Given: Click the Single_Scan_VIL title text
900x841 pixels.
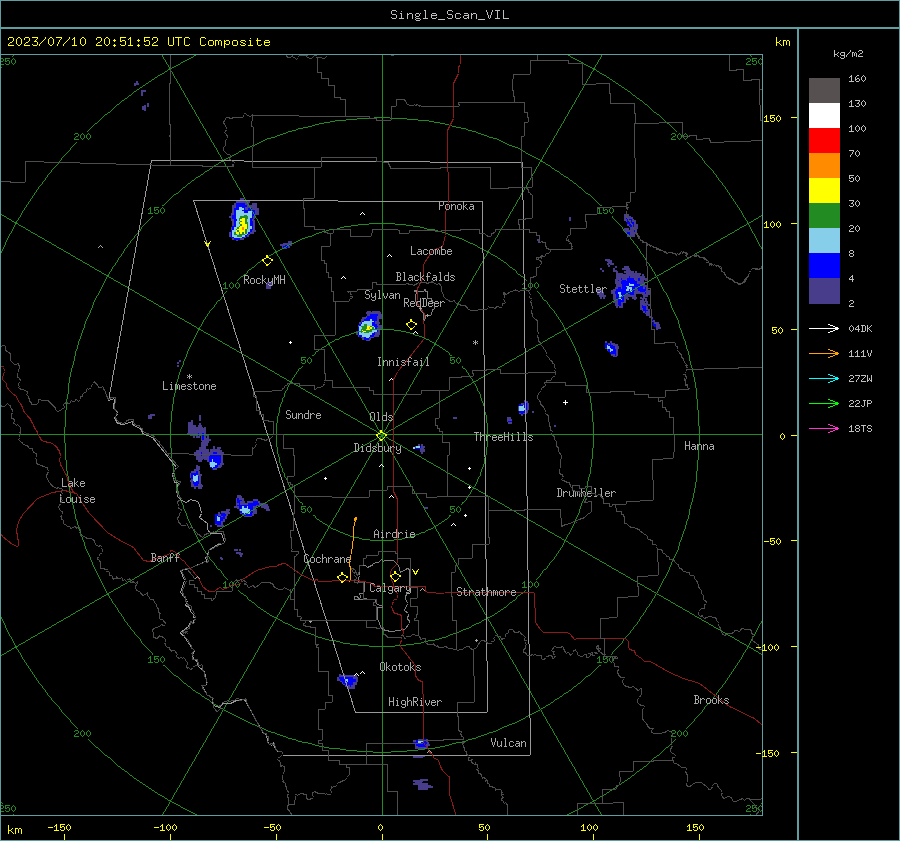Looking at the screenshot, I should [x=449, y=15].
